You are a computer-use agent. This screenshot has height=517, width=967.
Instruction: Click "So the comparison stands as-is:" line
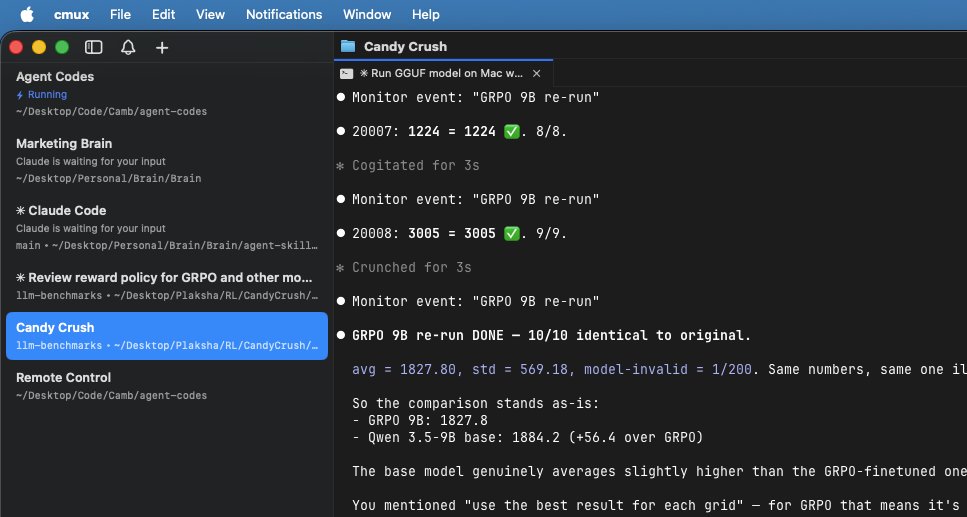tap(475, 403)
